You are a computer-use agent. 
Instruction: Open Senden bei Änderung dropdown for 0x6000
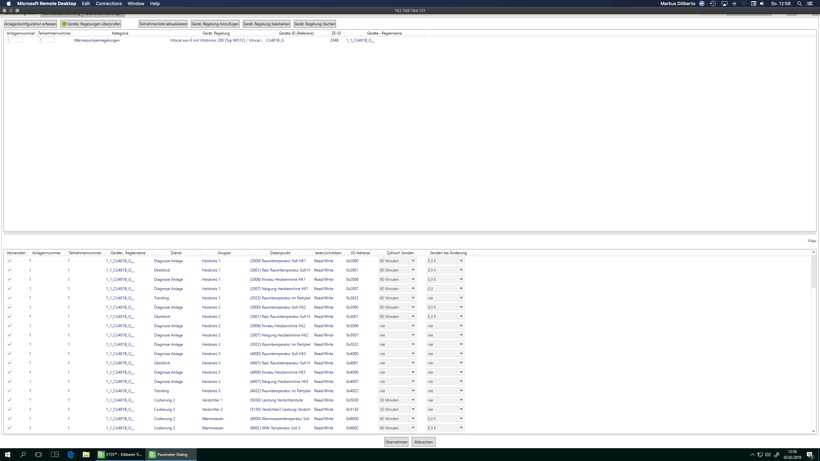(445, 419)
